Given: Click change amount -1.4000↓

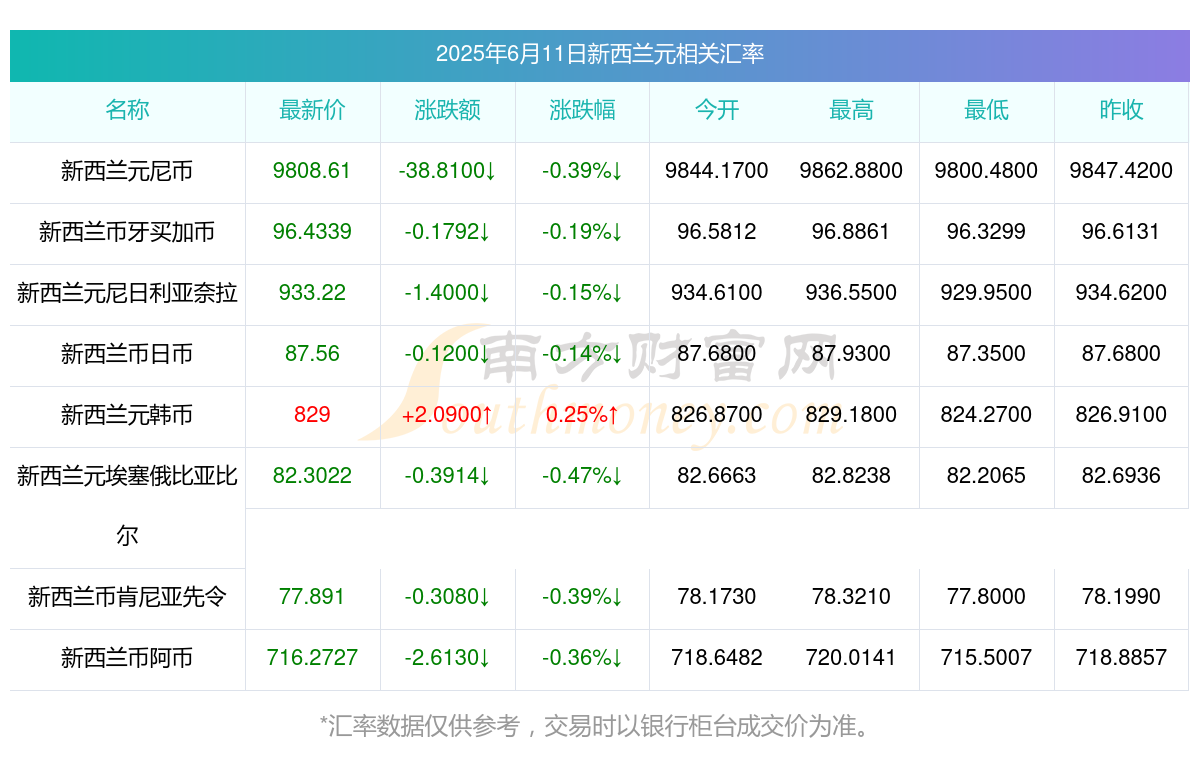Looking at the screenshot, I should point(447,293).
